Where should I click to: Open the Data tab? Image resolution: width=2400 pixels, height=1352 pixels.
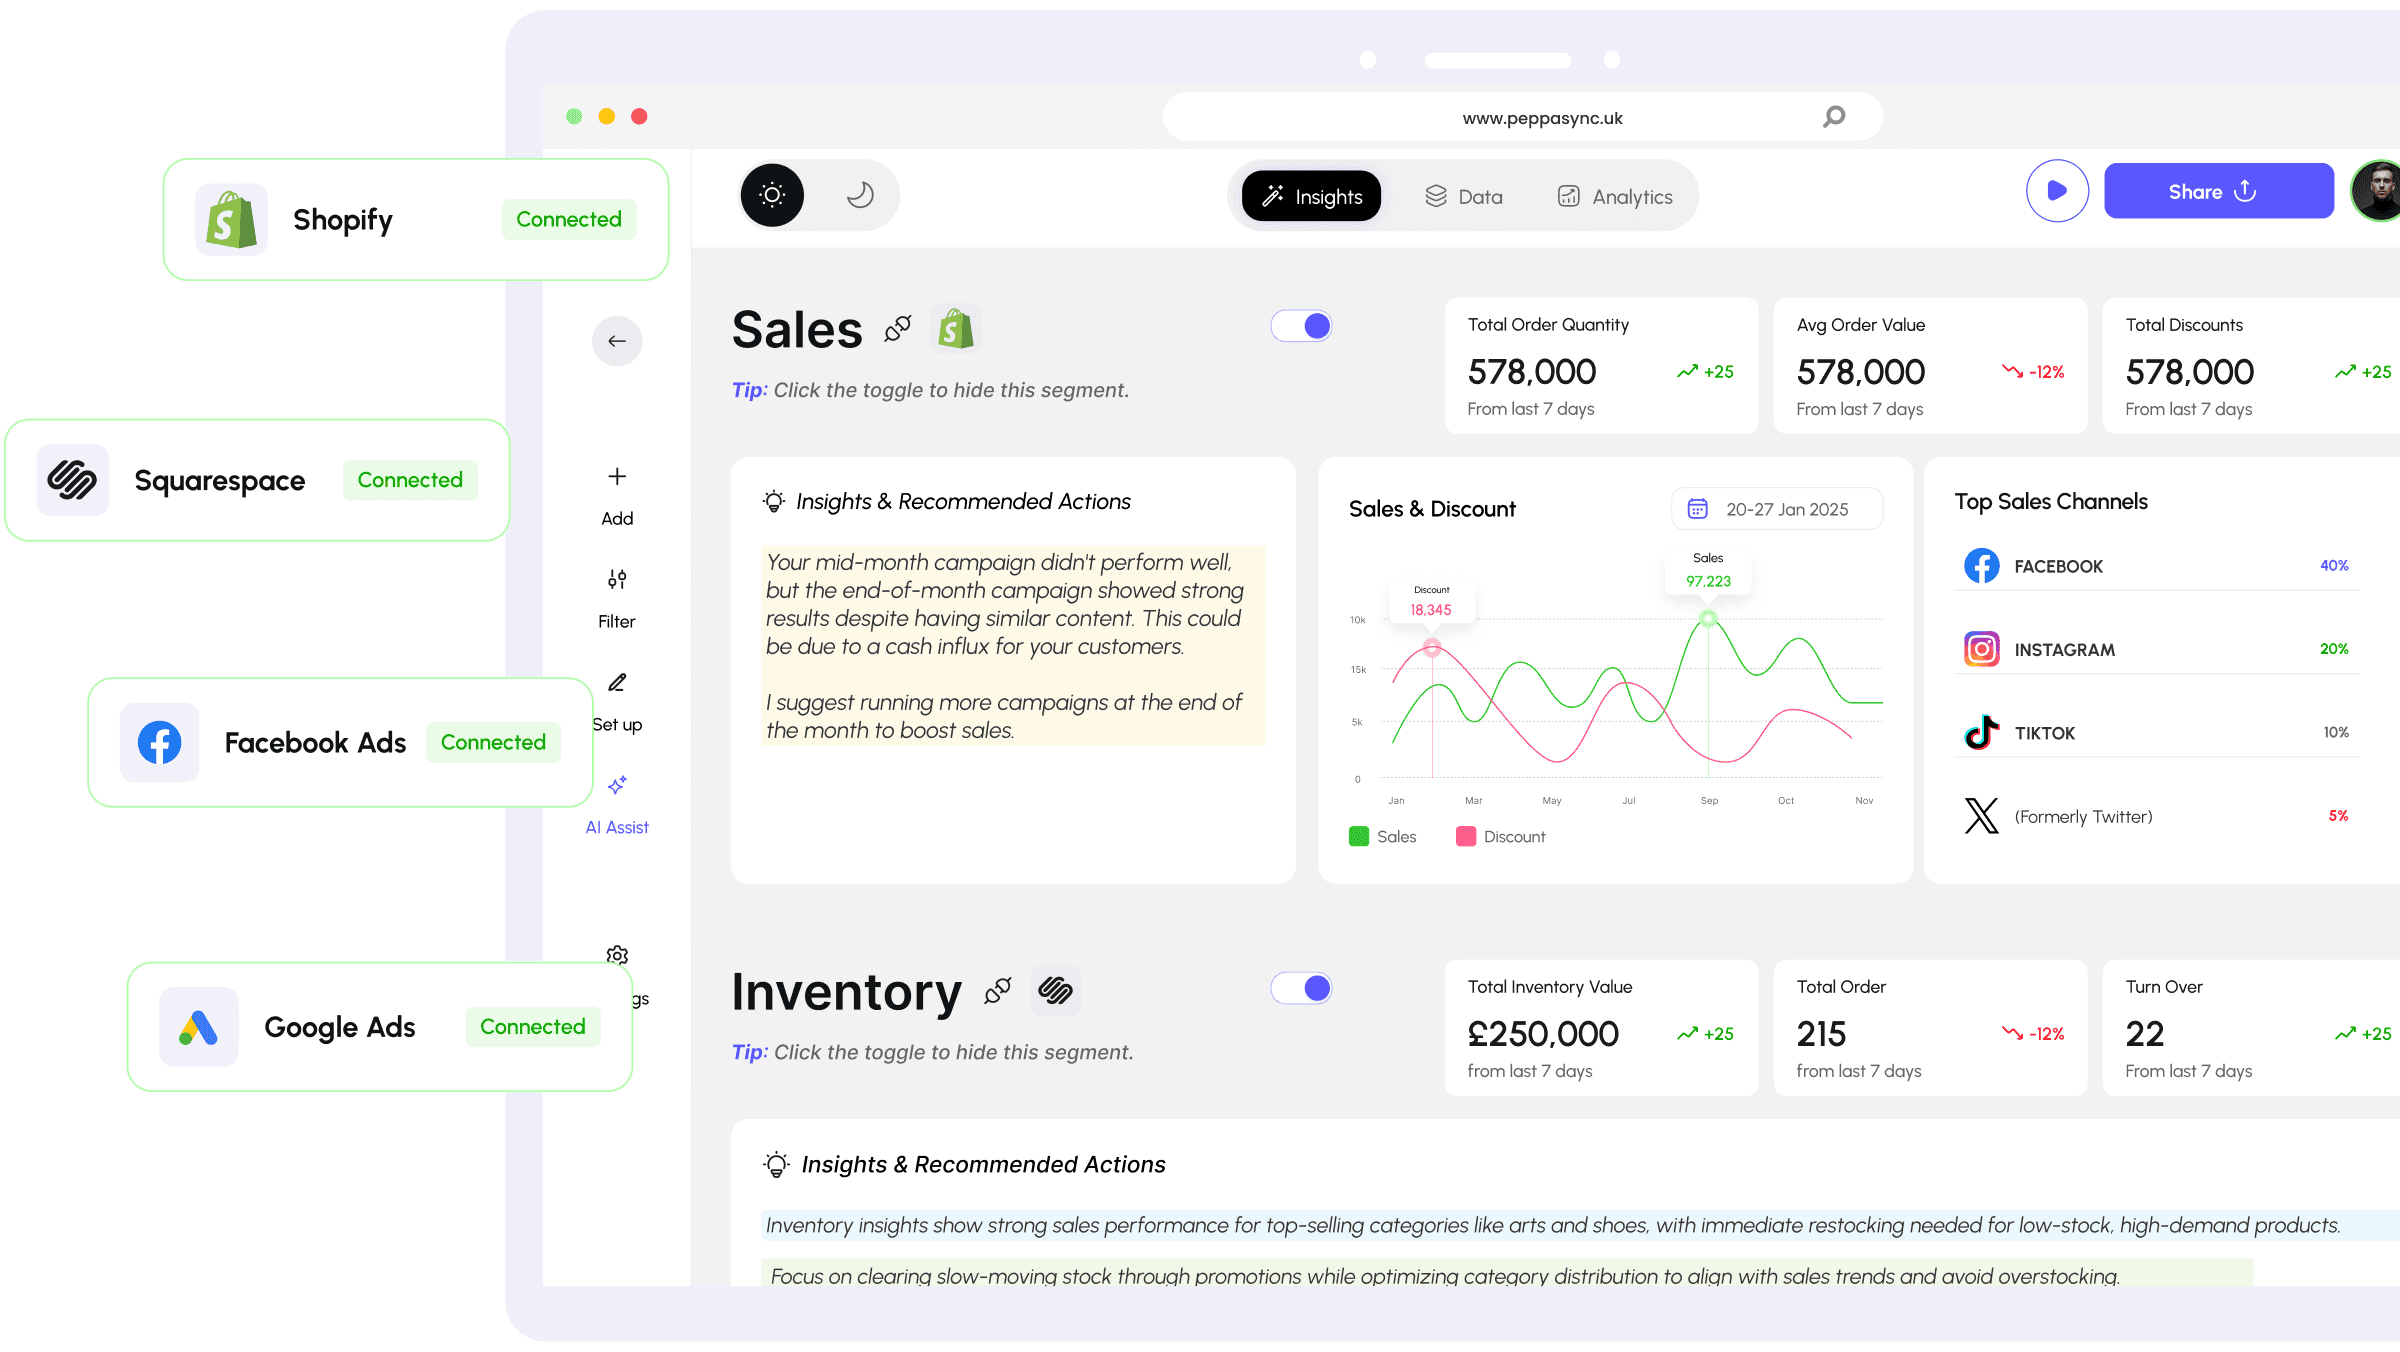click(x=1464, y=196)
